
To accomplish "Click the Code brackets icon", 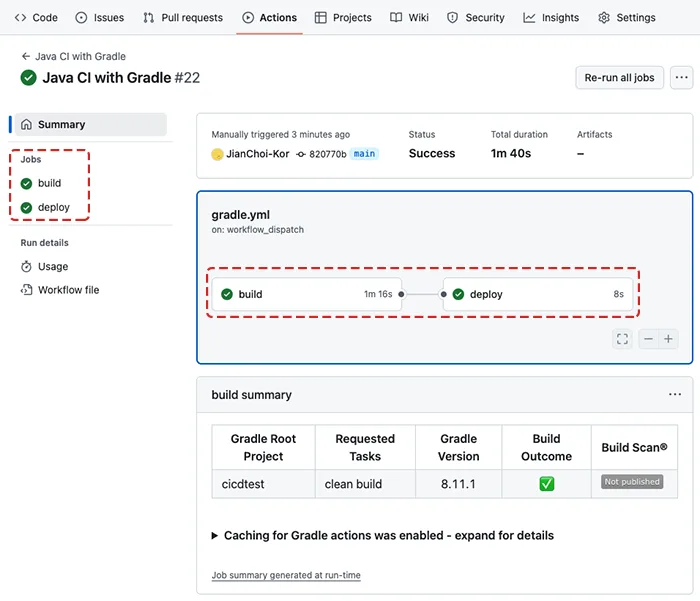I will 20,17.
